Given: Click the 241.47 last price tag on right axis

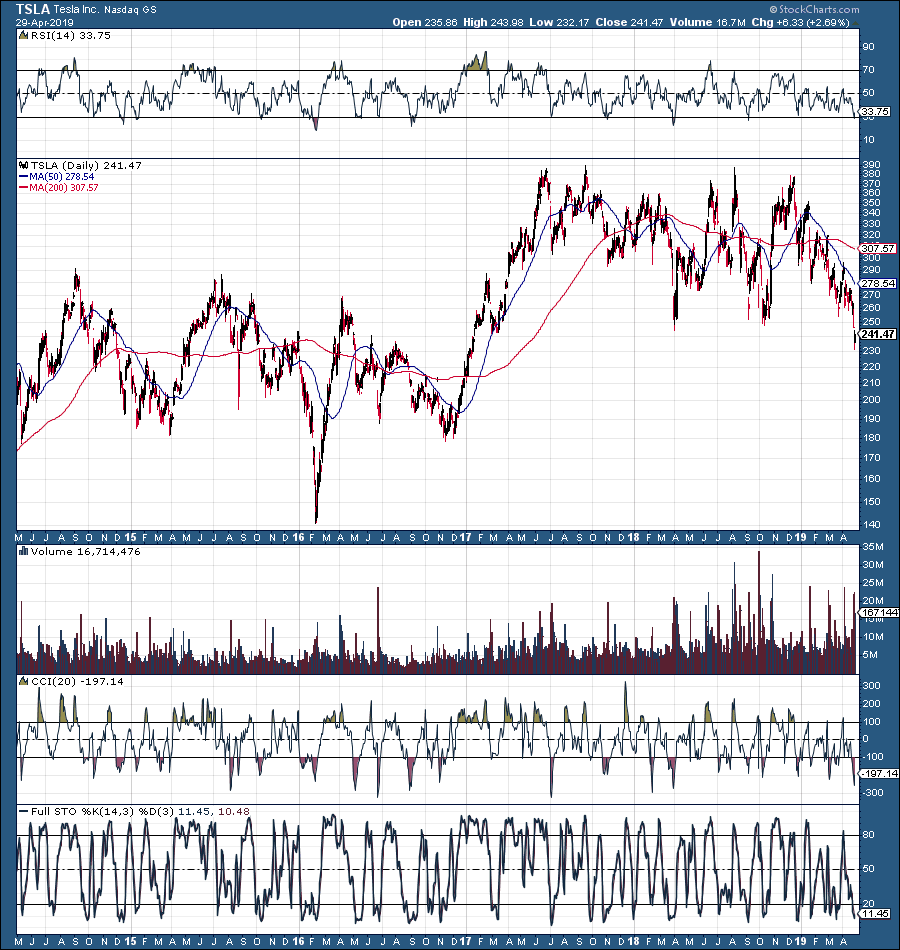Looking at the screenshot, I should tap(878, 334).
